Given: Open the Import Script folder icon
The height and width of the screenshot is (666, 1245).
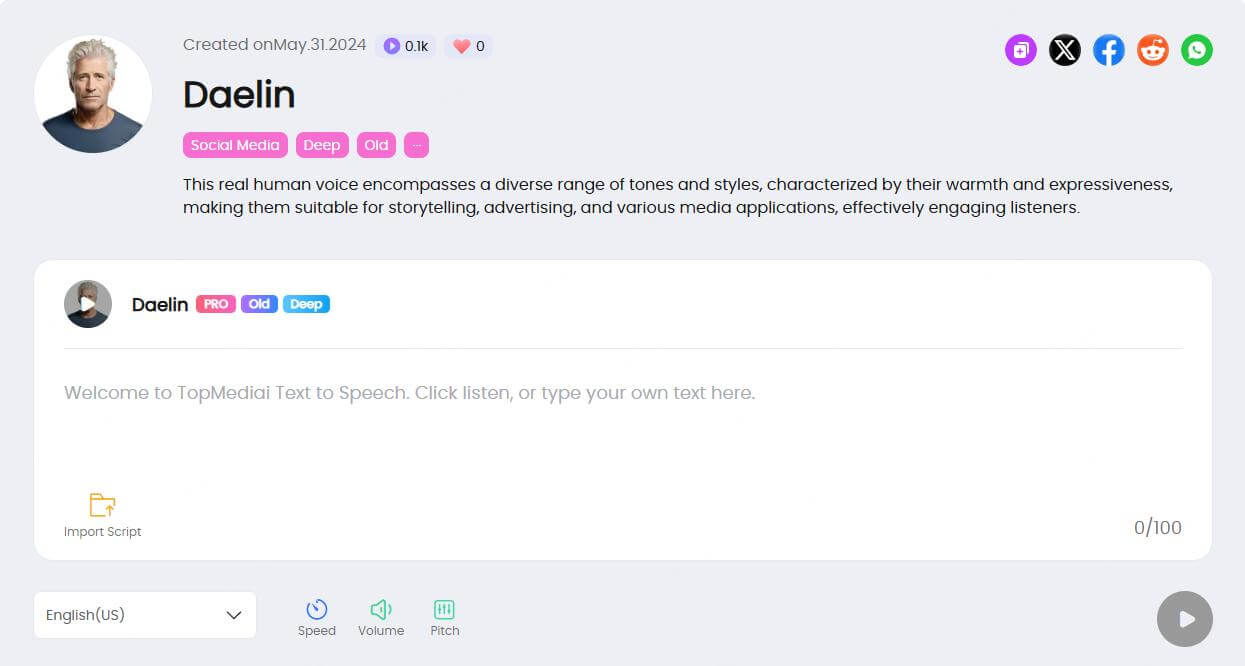Looking at the screenshot, I should click(x=102, y=505).
